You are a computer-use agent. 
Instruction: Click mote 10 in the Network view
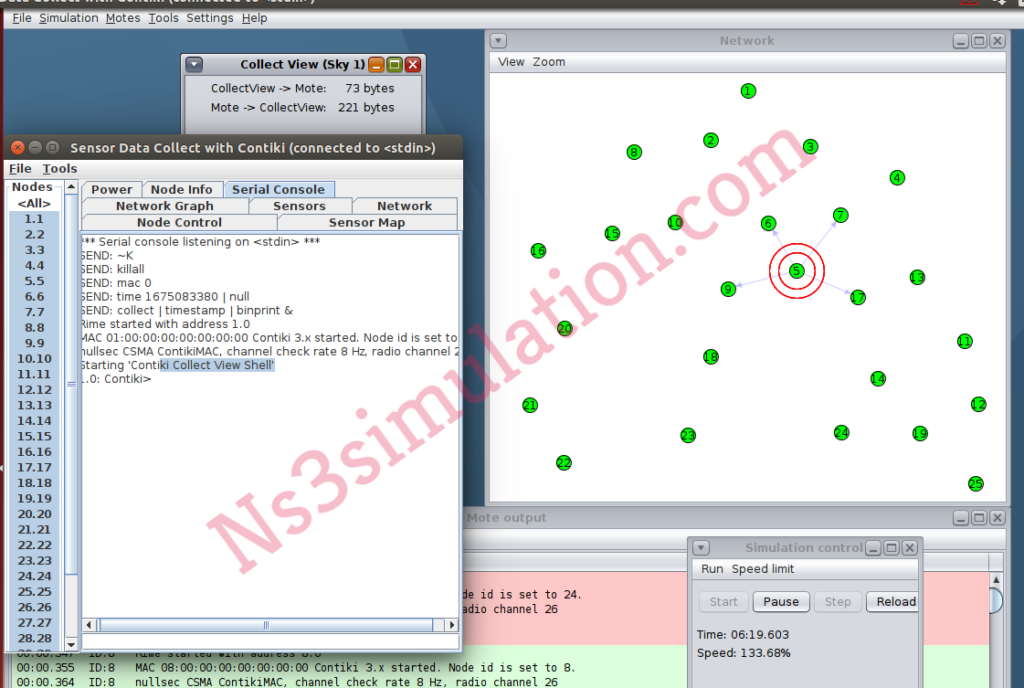675,223
